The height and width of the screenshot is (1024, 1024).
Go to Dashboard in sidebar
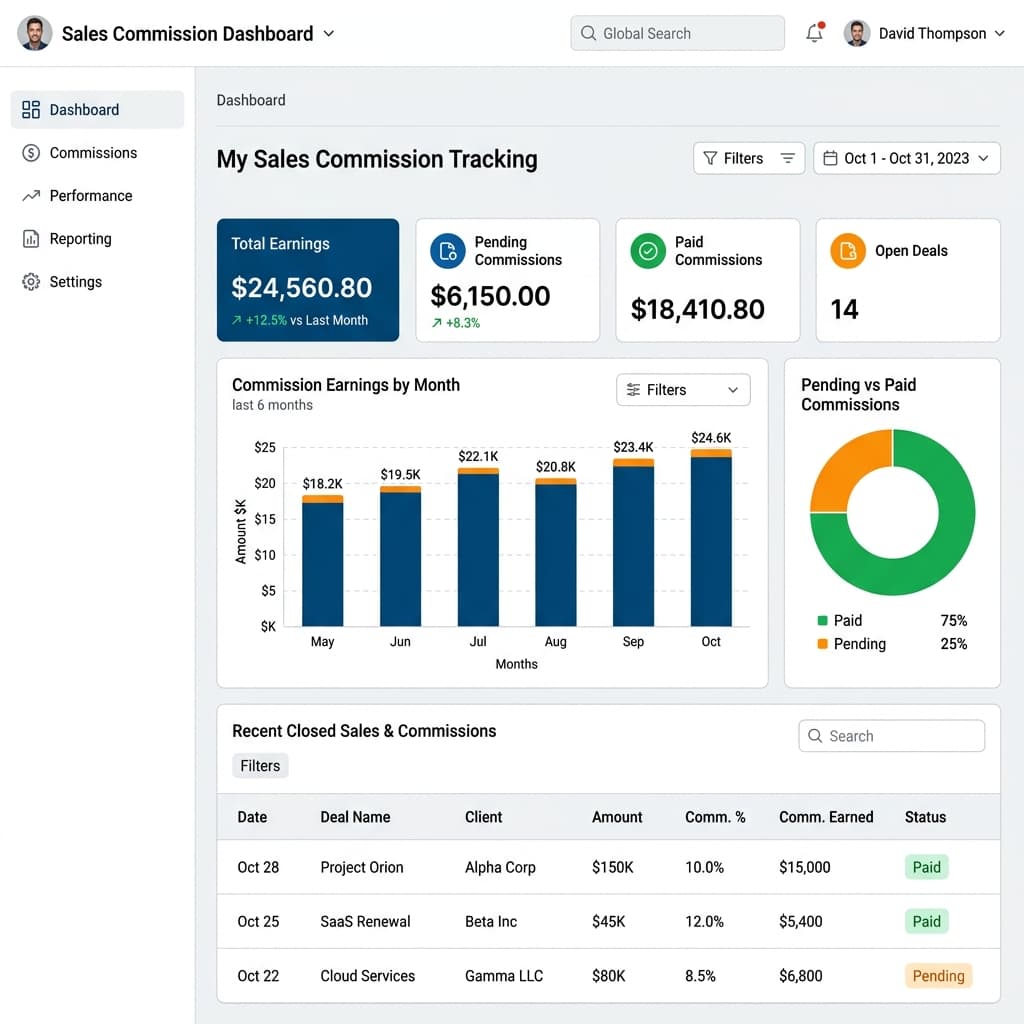[97, 110]
